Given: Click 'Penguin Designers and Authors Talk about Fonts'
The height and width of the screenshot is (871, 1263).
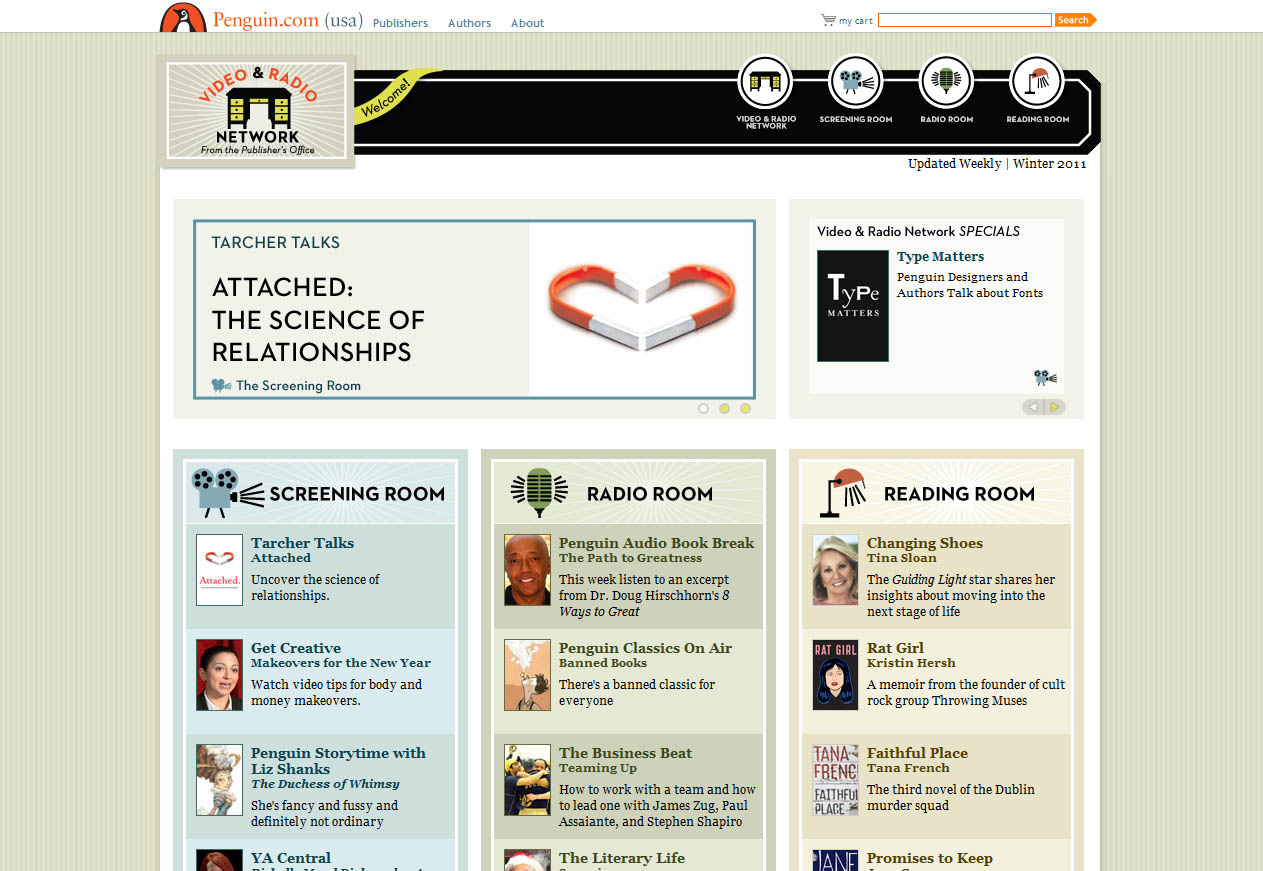Looking at the screenshot, I should pyautogui.click(x=970, y=285).
